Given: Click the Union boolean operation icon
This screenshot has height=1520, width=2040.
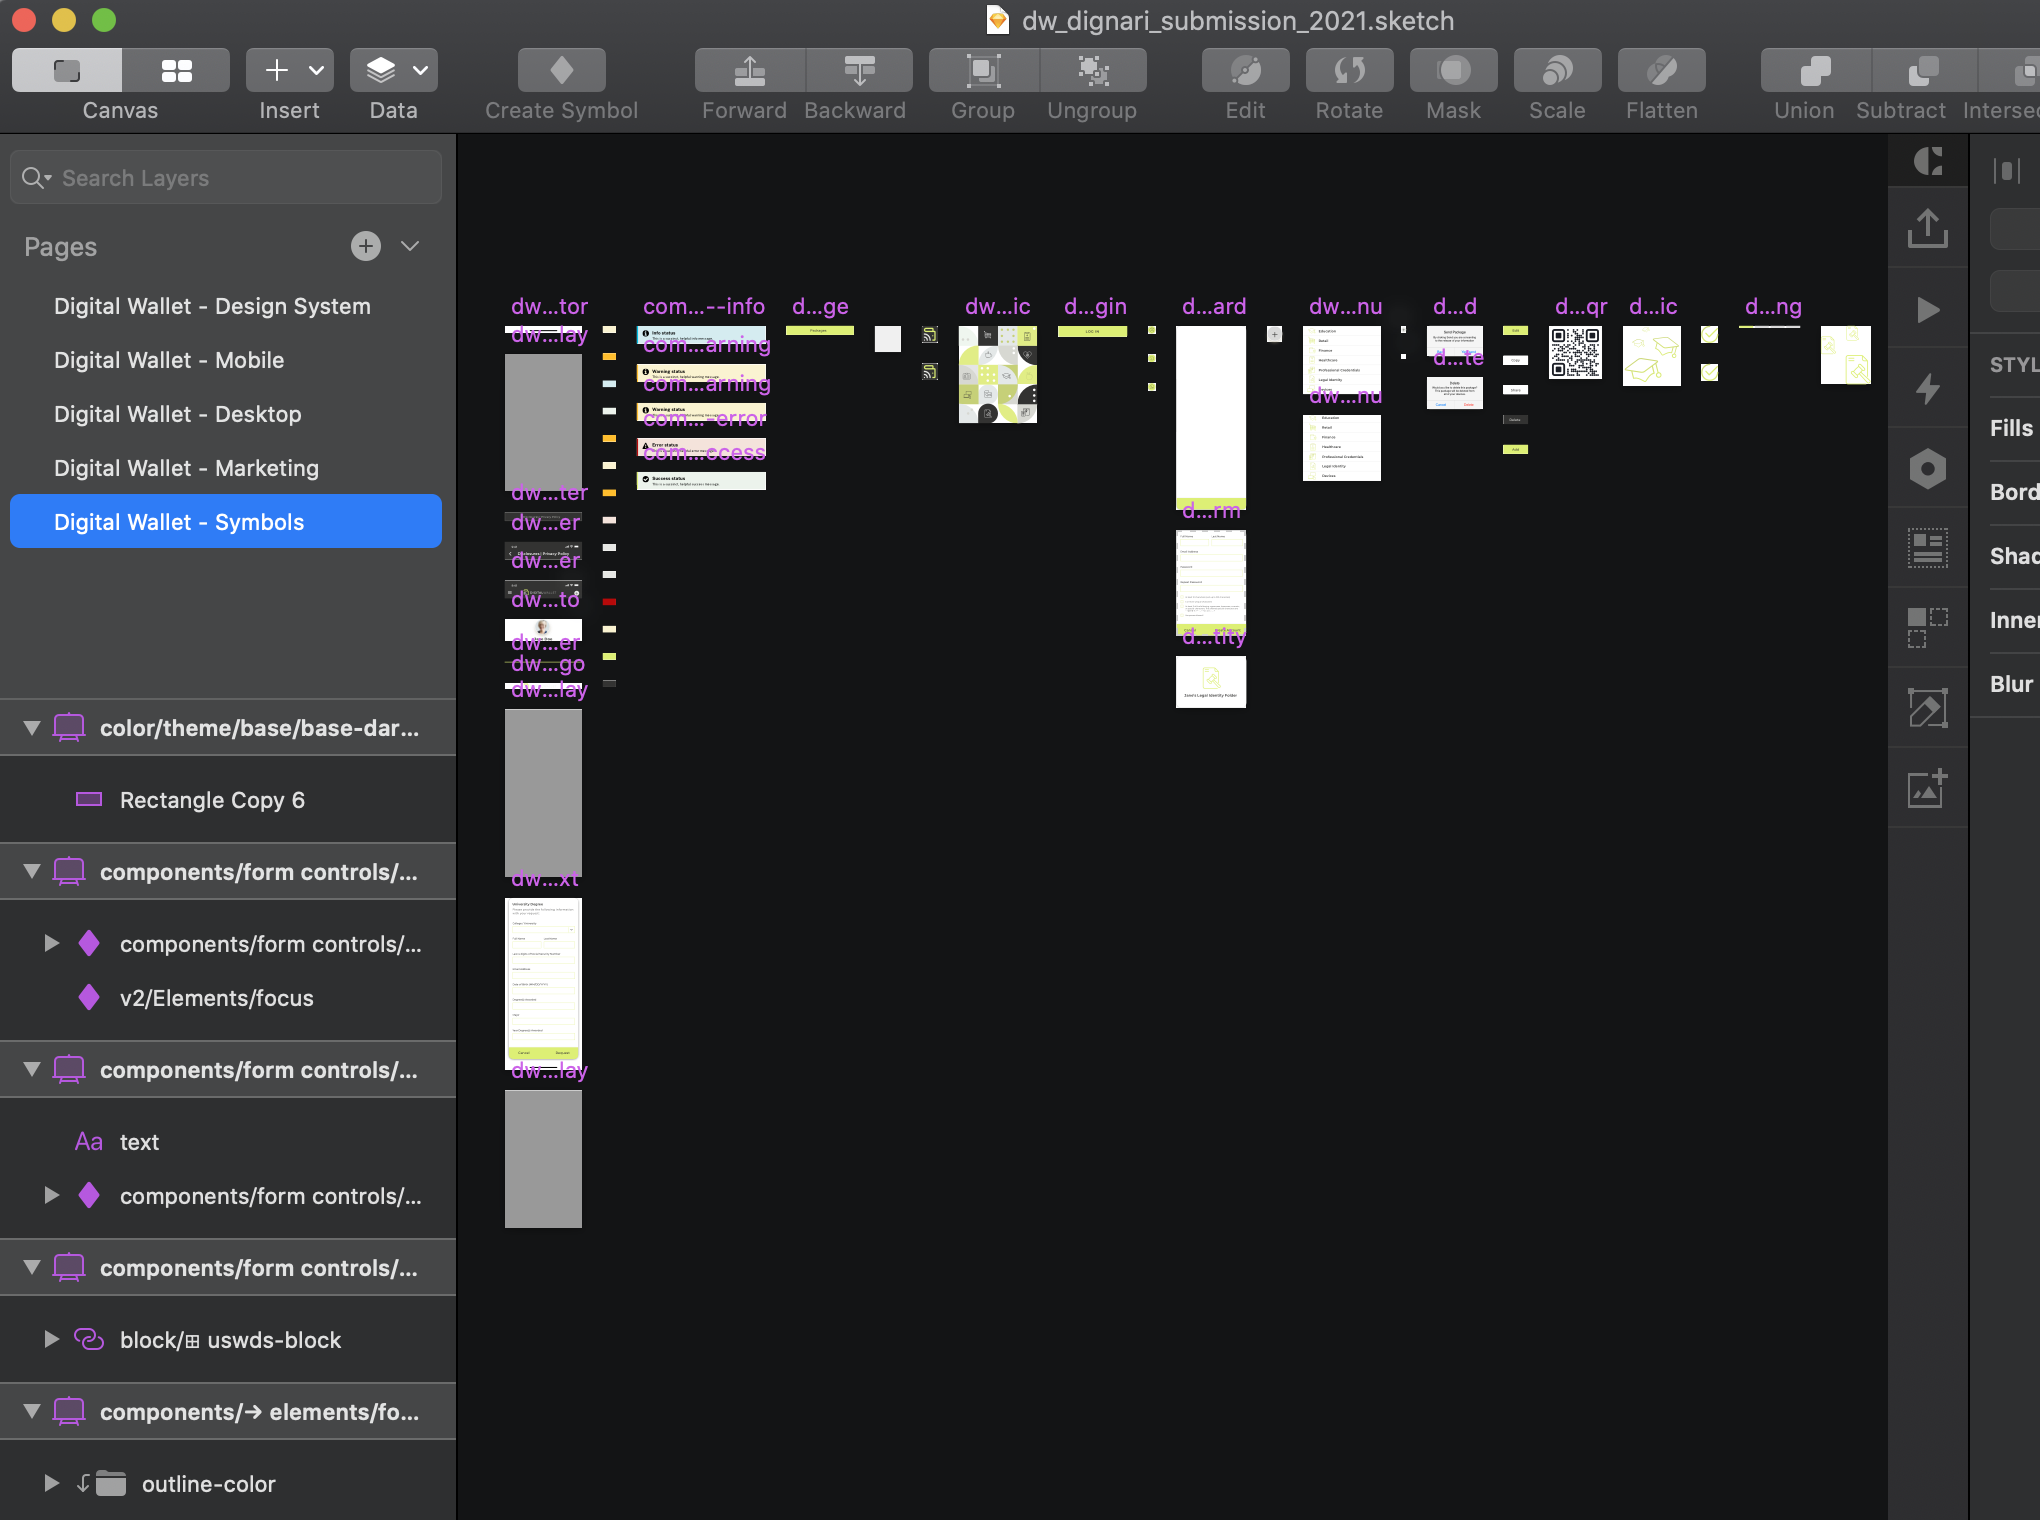Looking at the screenshot, I should (x=1814, y=71).
